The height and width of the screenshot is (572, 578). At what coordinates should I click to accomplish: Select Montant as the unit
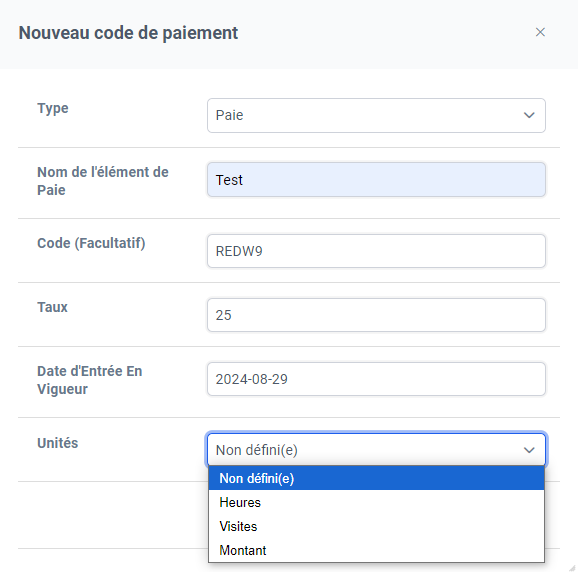[x=376, y=550]
